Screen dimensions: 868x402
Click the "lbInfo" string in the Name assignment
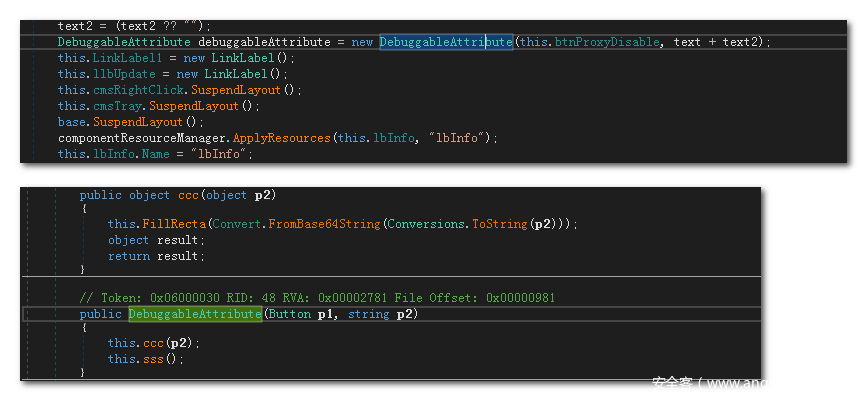pyautogui.click(x=222, y=154)
